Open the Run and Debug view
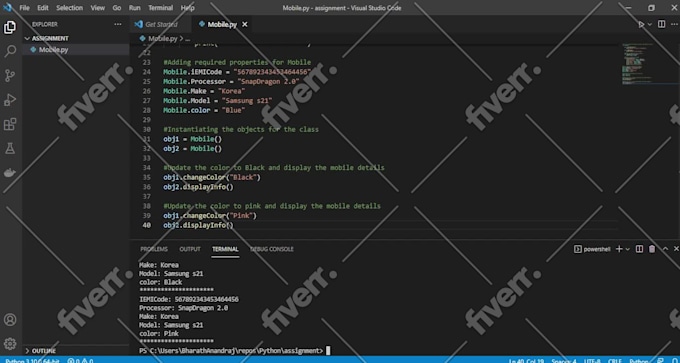 pyautogui.click(x=10, y=100)
